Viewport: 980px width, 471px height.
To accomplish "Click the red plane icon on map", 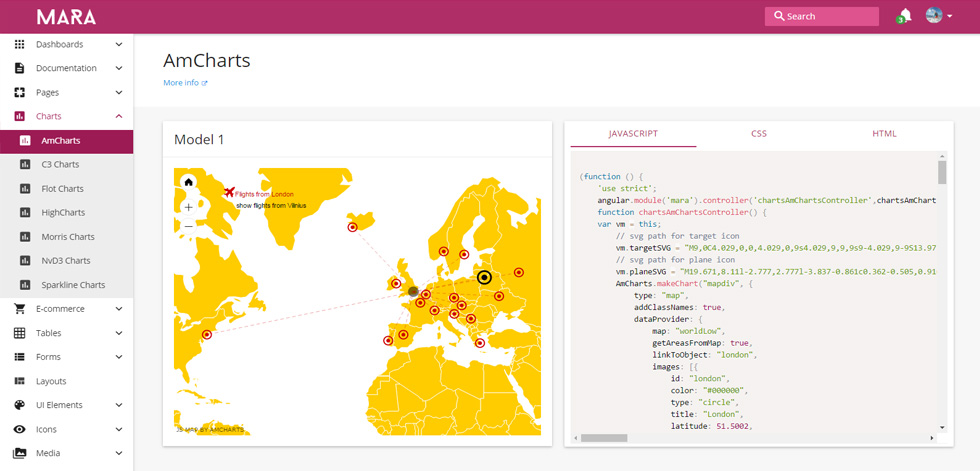I will (x=229, y=192).
